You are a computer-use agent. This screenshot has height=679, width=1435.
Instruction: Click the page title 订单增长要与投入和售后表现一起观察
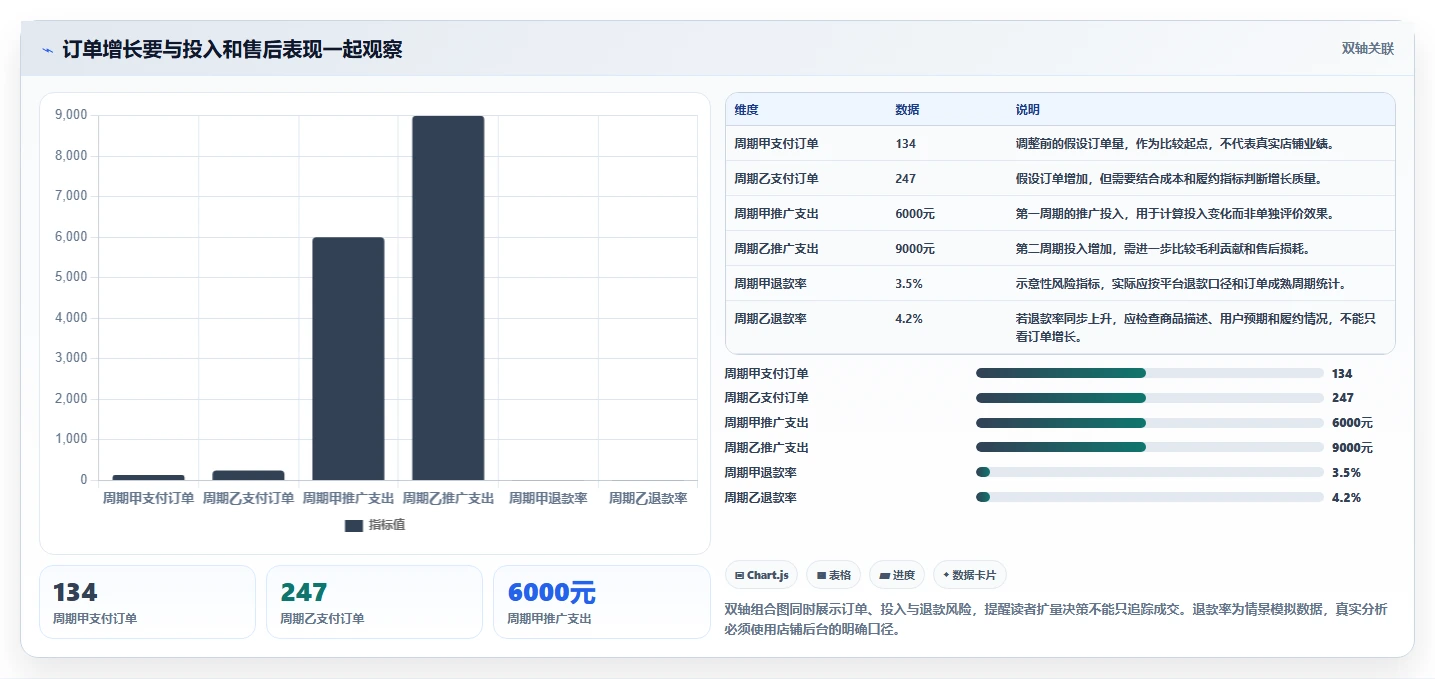[233, 49]
